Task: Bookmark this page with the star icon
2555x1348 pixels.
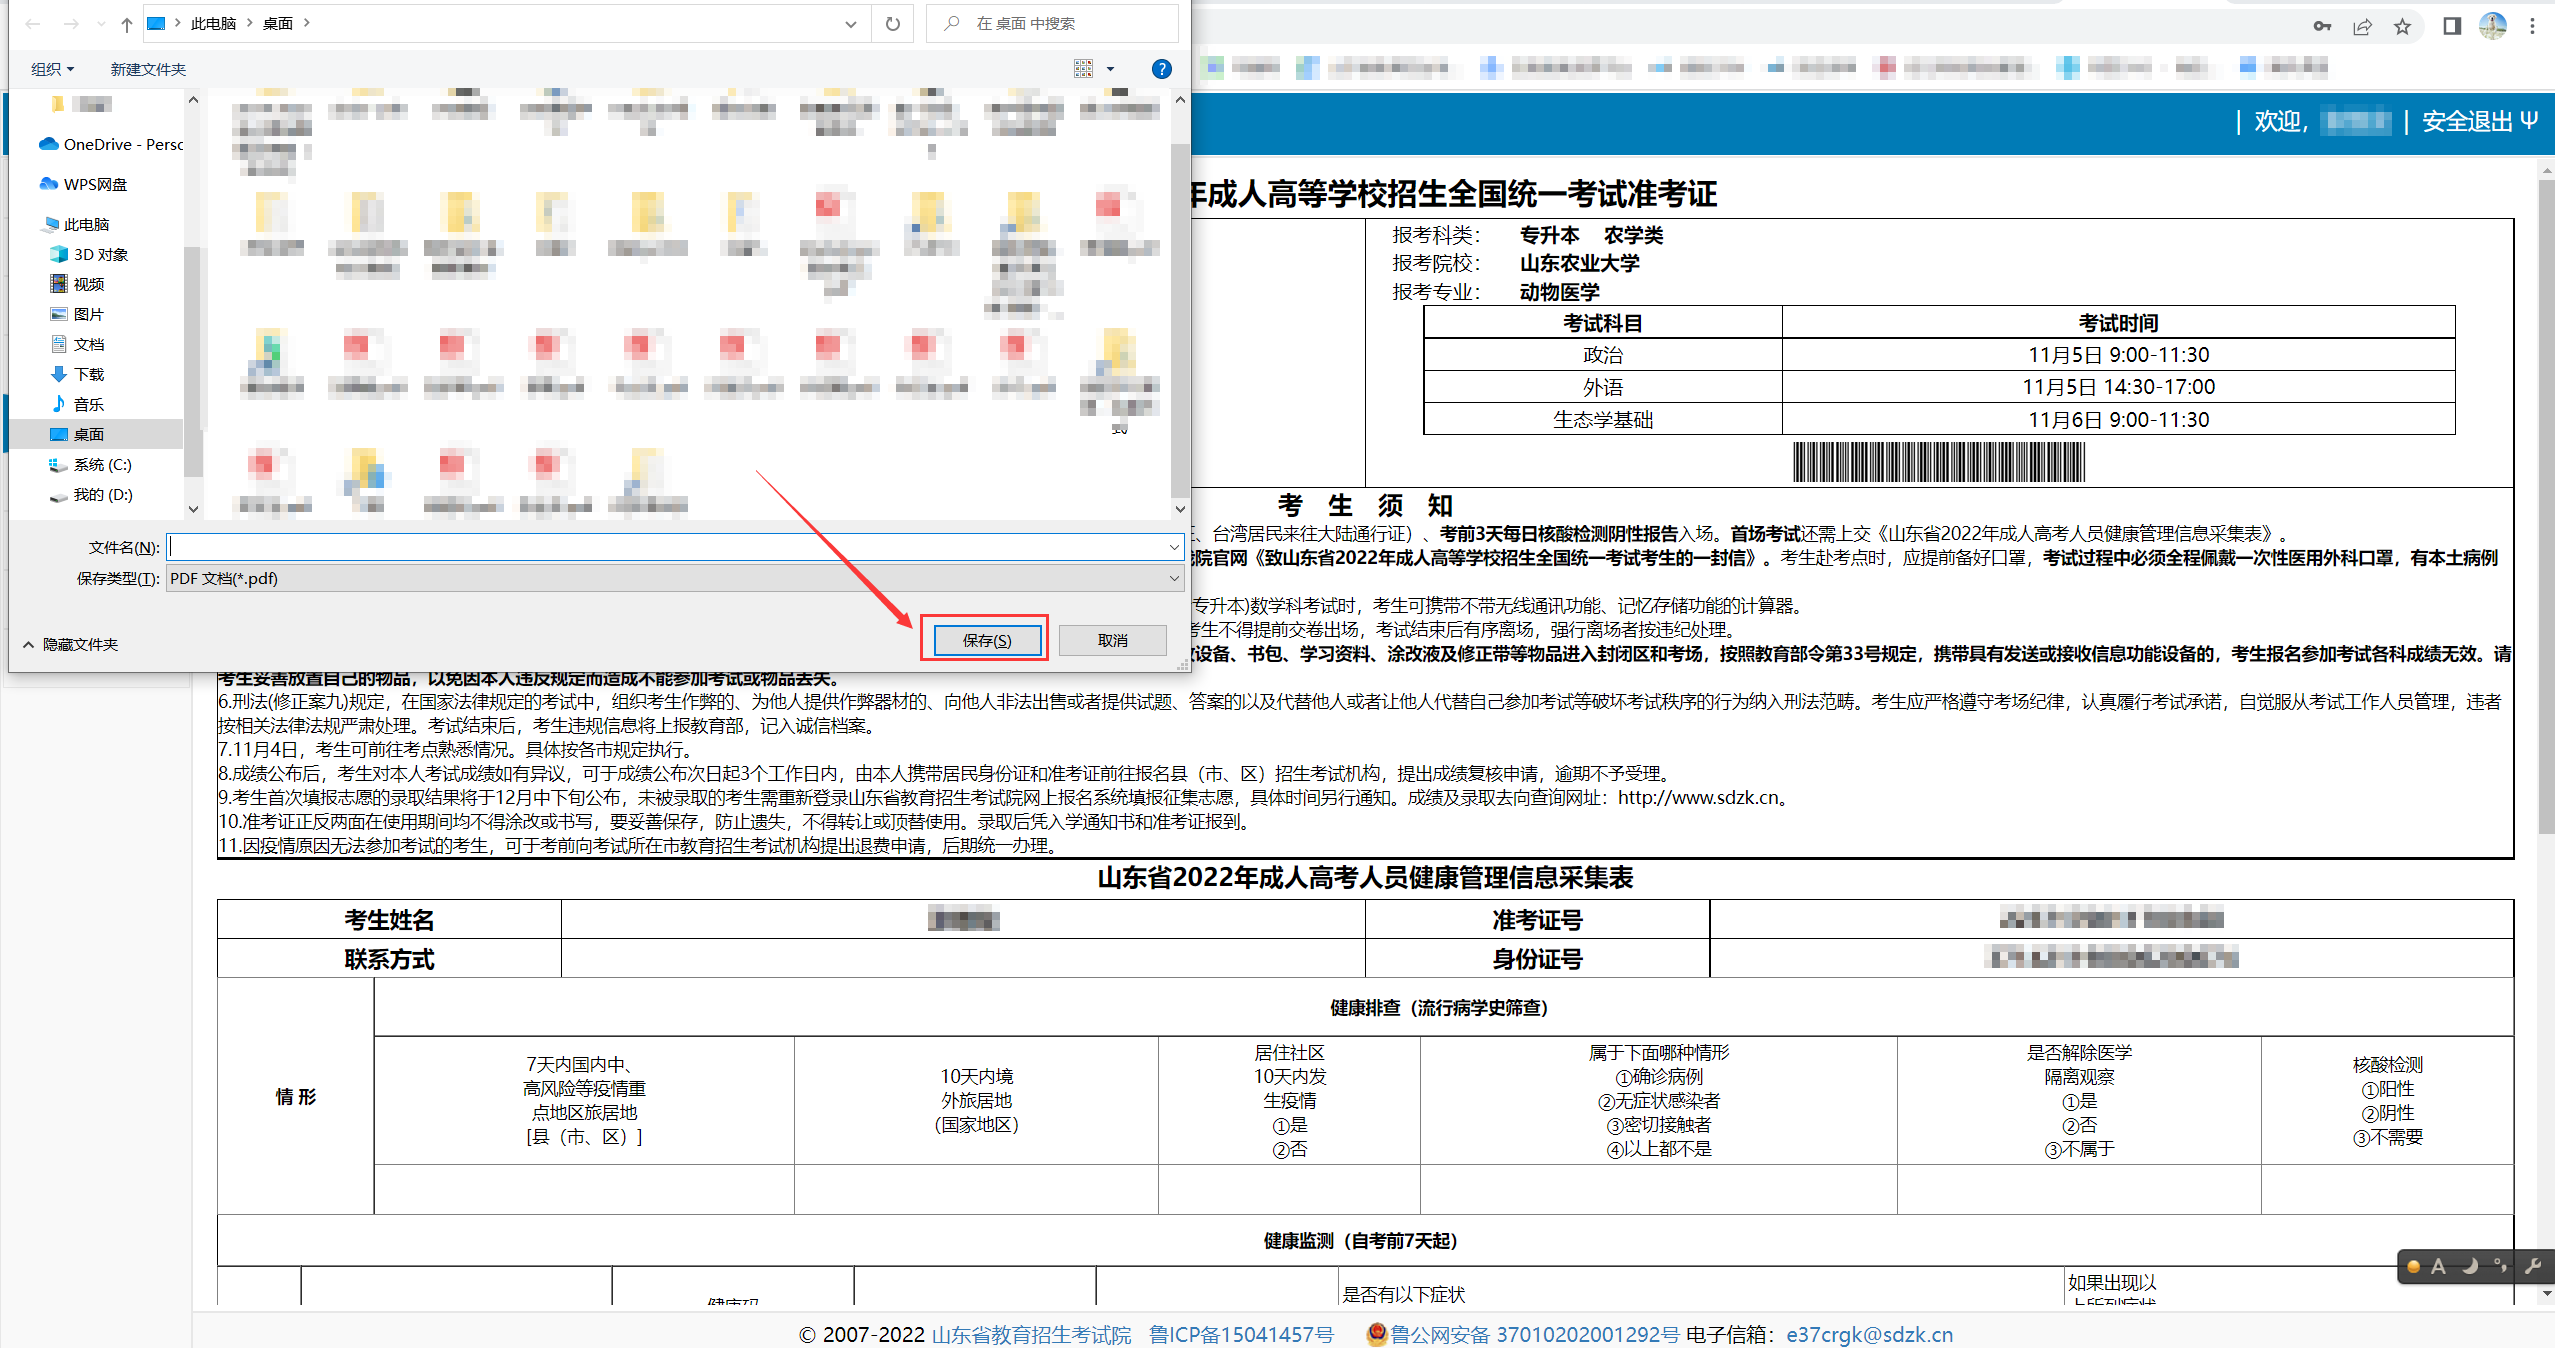Action: click(x=2402, y=26)
